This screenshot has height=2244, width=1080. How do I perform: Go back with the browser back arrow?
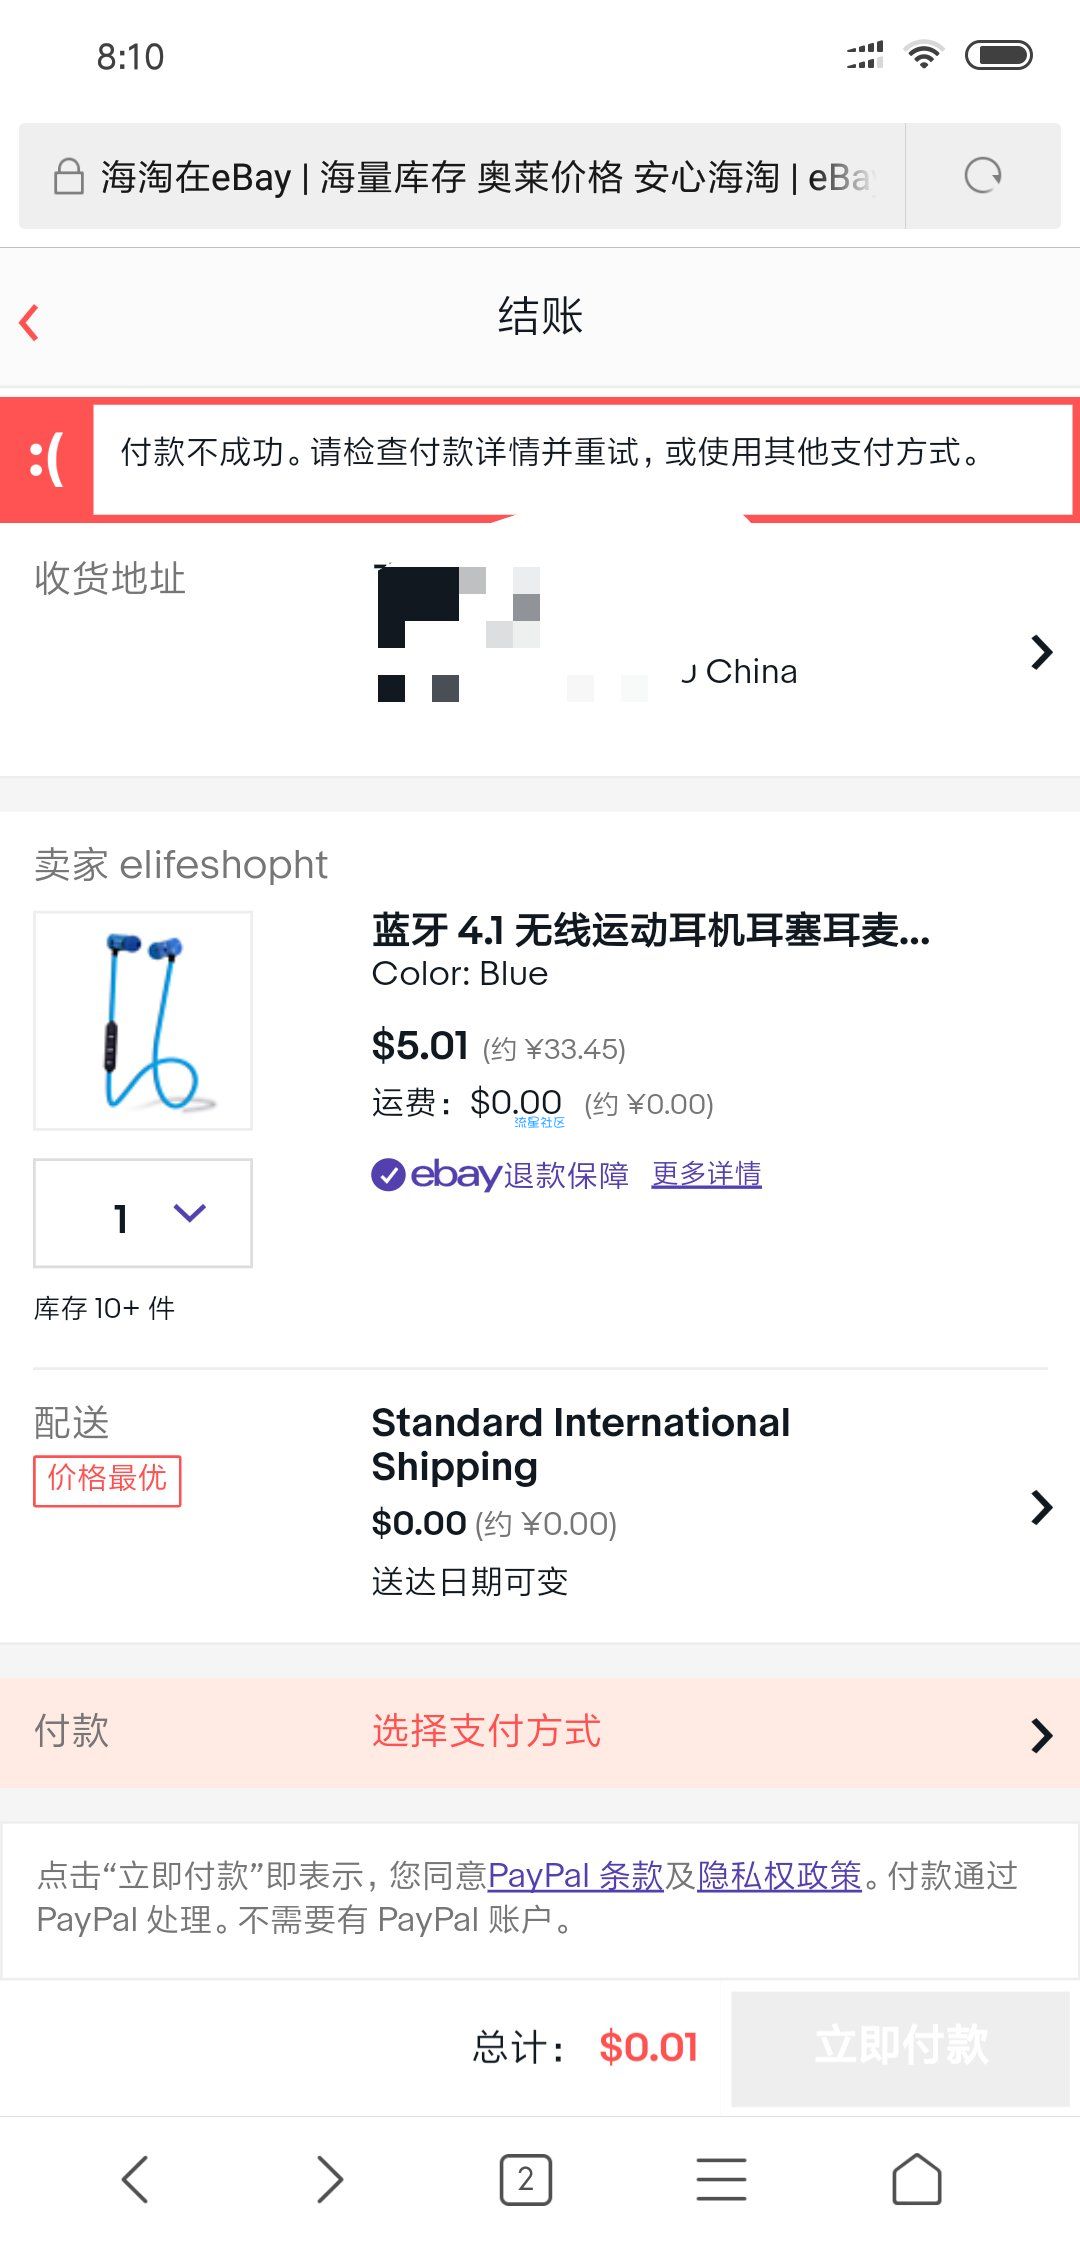click(135, 2178)
